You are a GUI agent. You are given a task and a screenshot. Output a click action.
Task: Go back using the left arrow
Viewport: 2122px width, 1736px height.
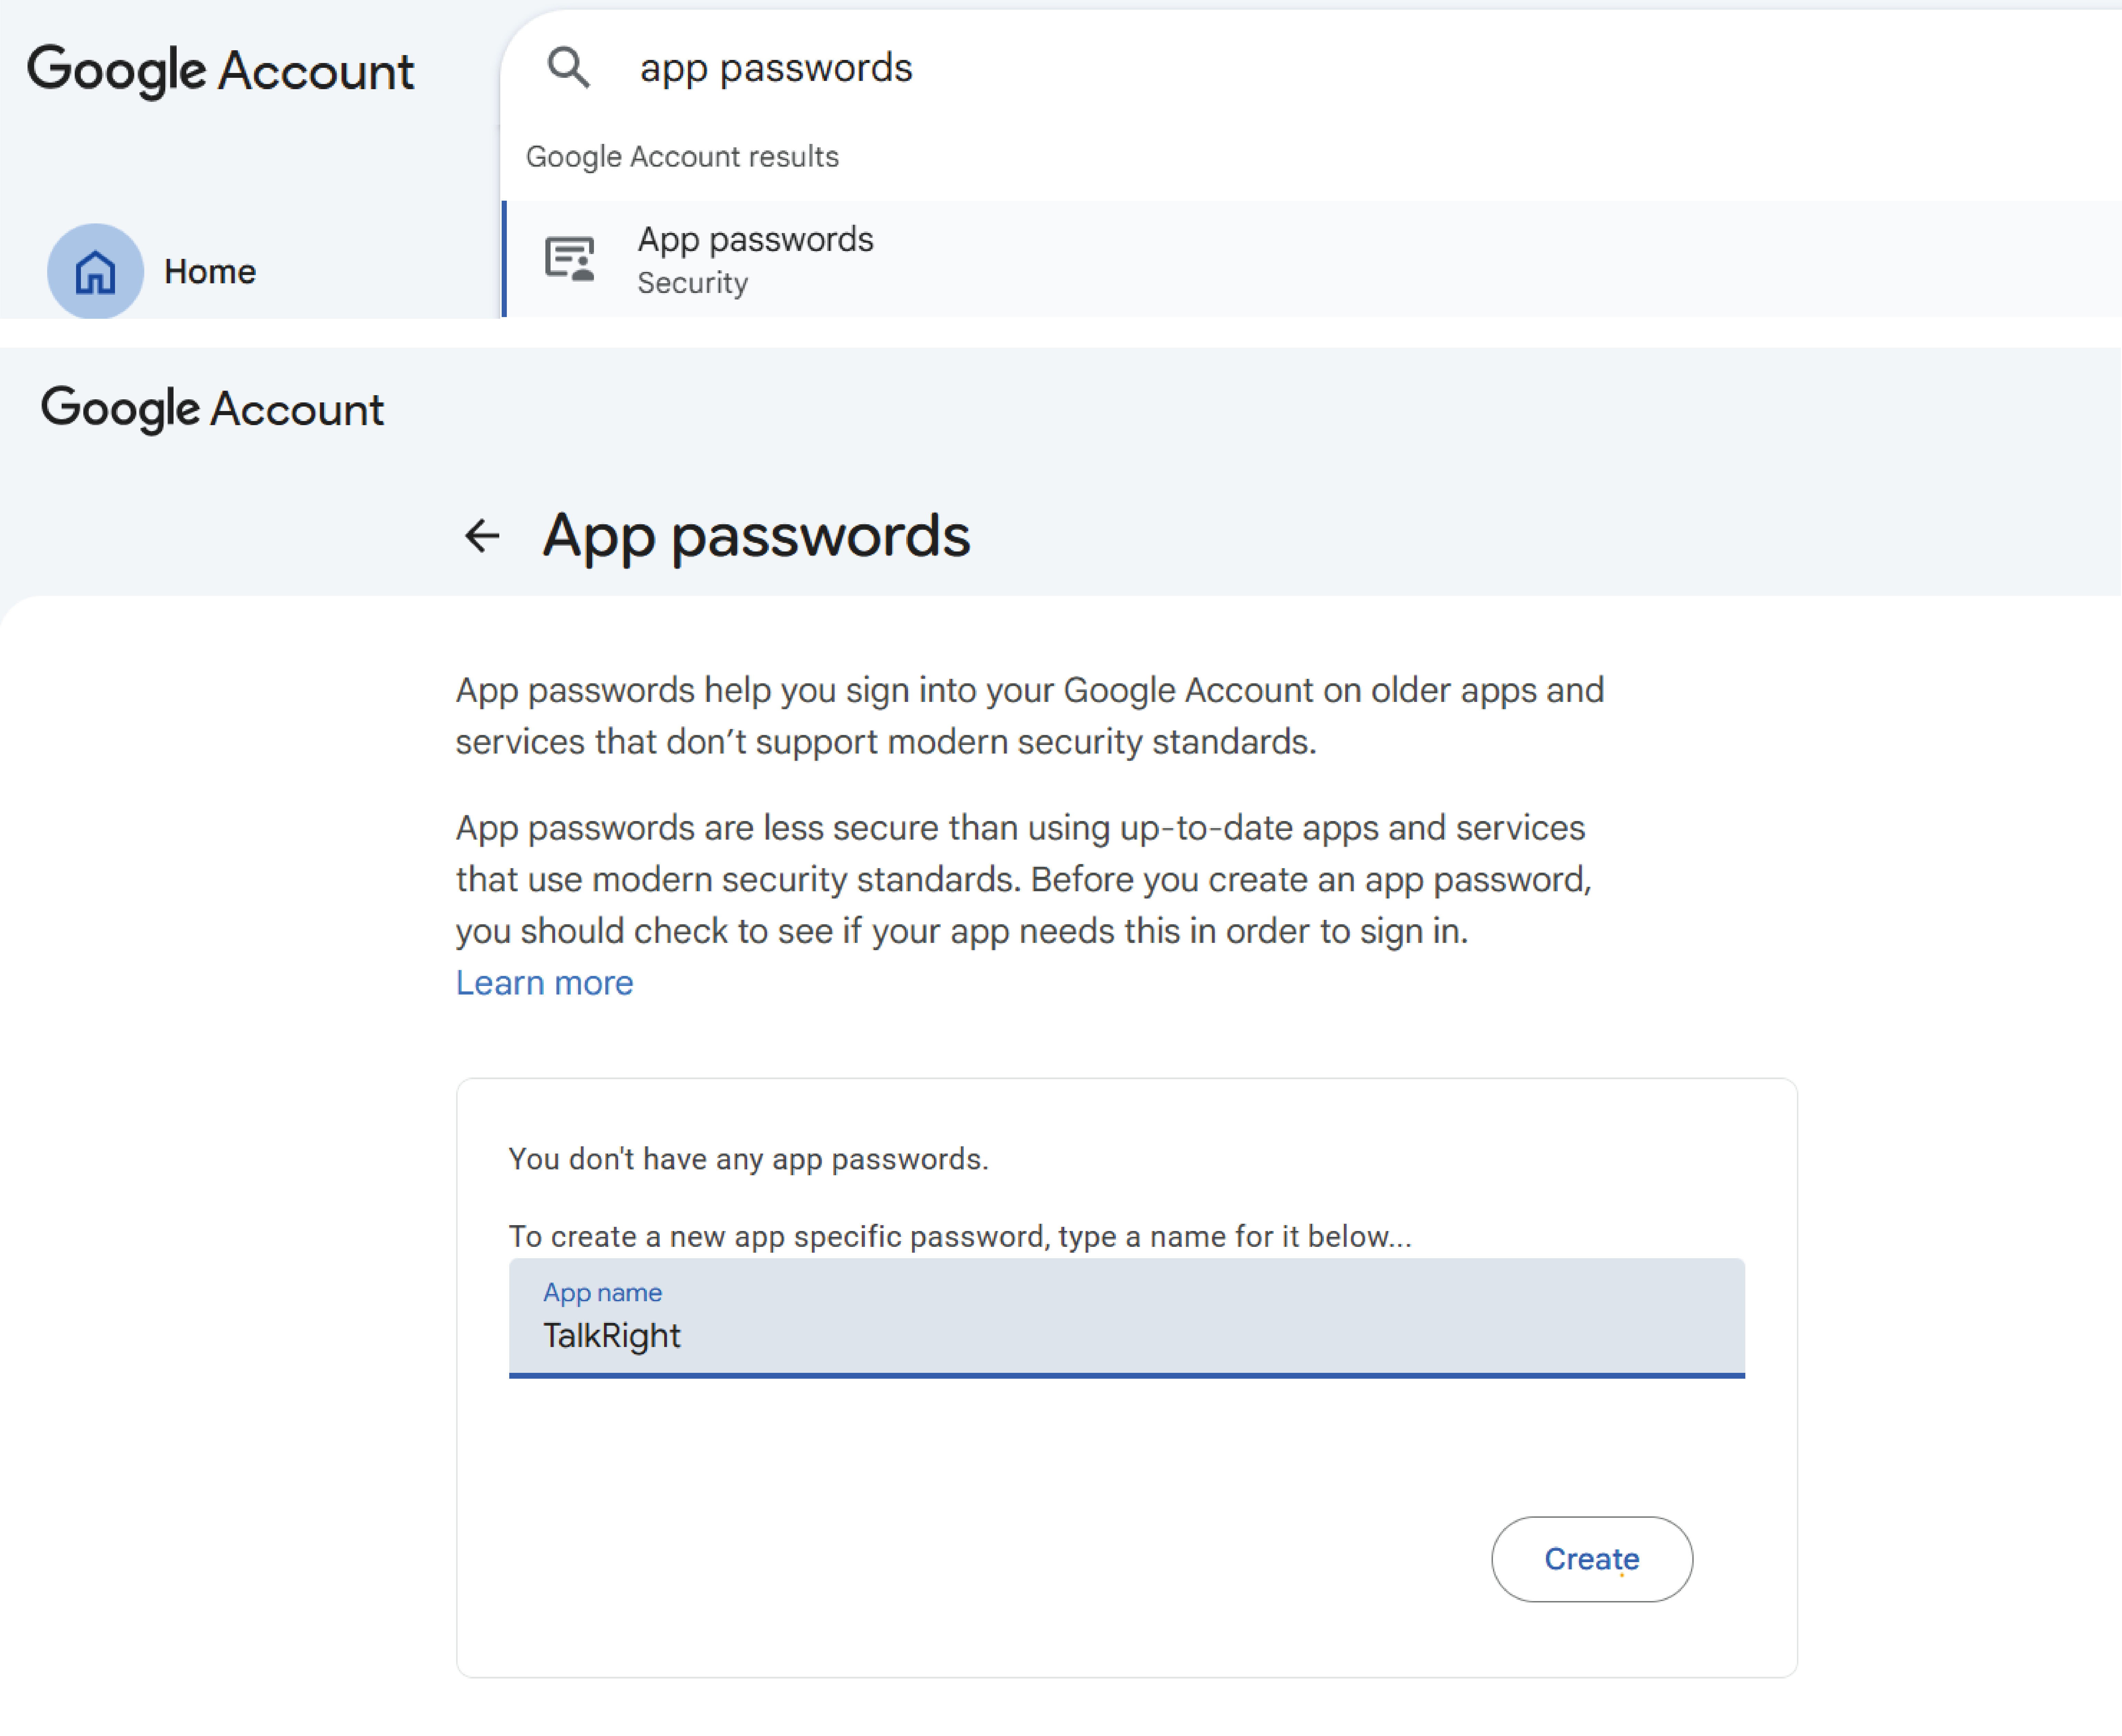[x=482, y=536]
